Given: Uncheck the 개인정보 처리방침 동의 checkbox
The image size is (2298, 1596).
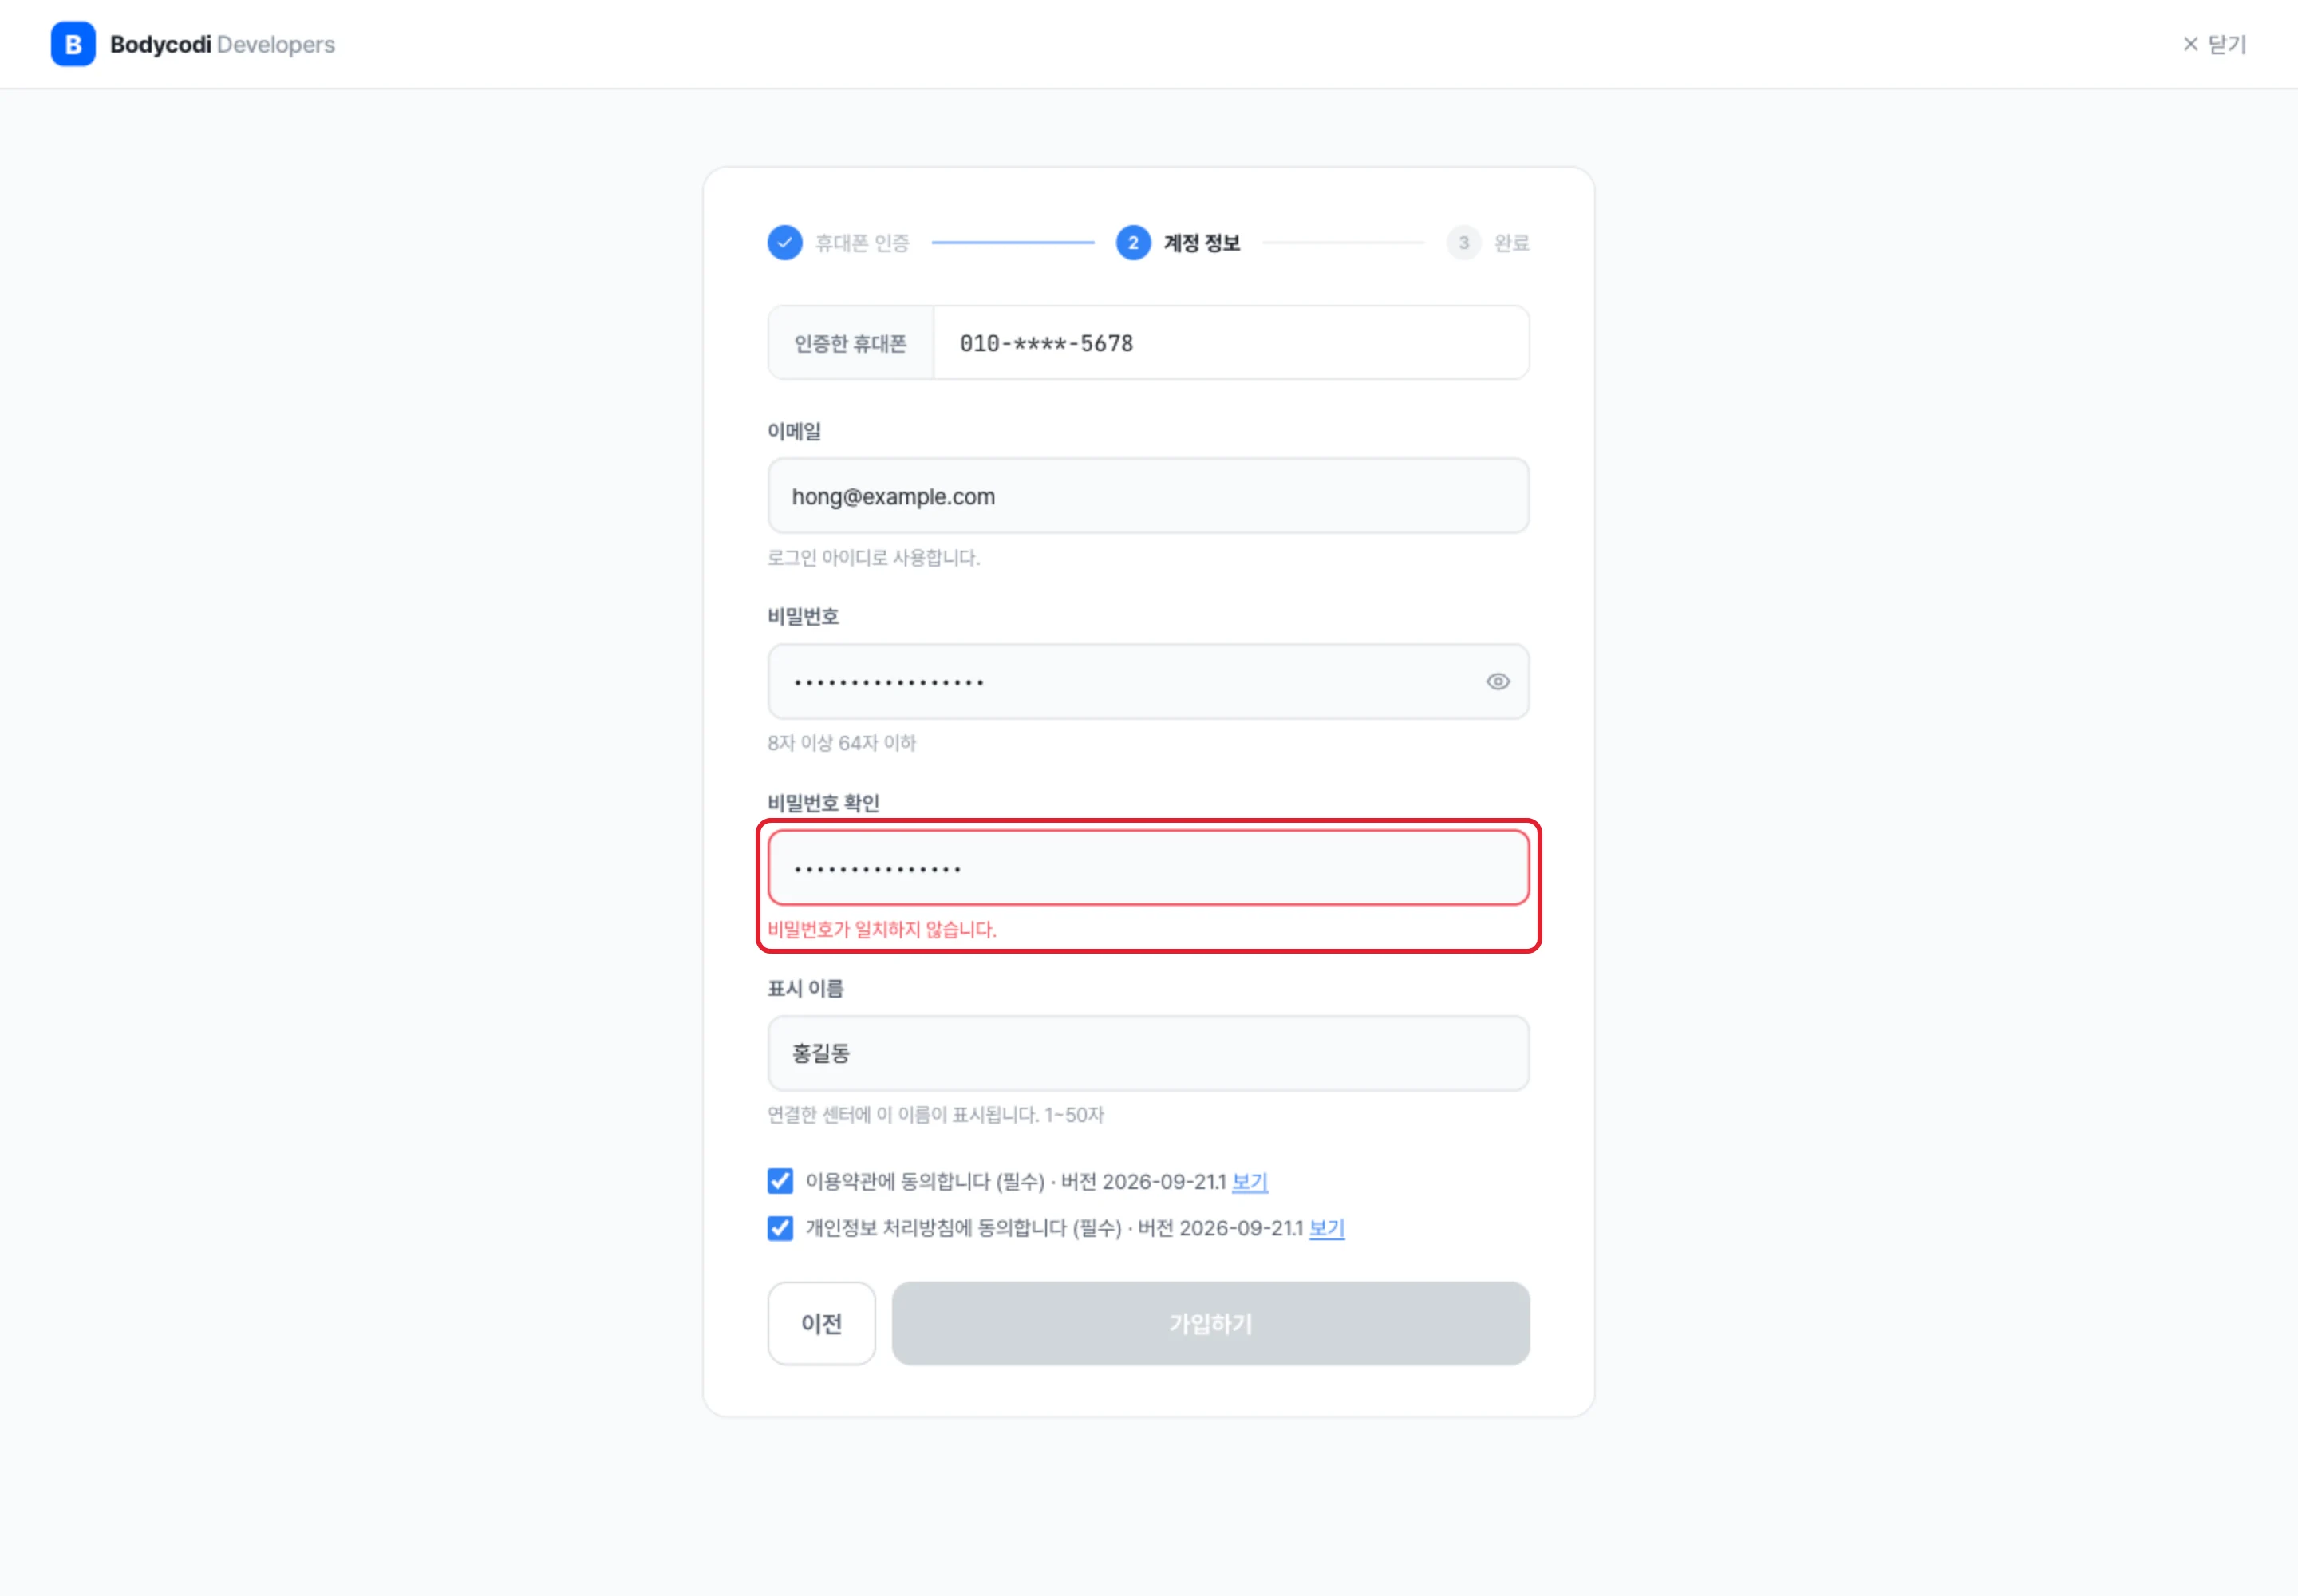Looking at the screenshot, I should [780, 1228].
